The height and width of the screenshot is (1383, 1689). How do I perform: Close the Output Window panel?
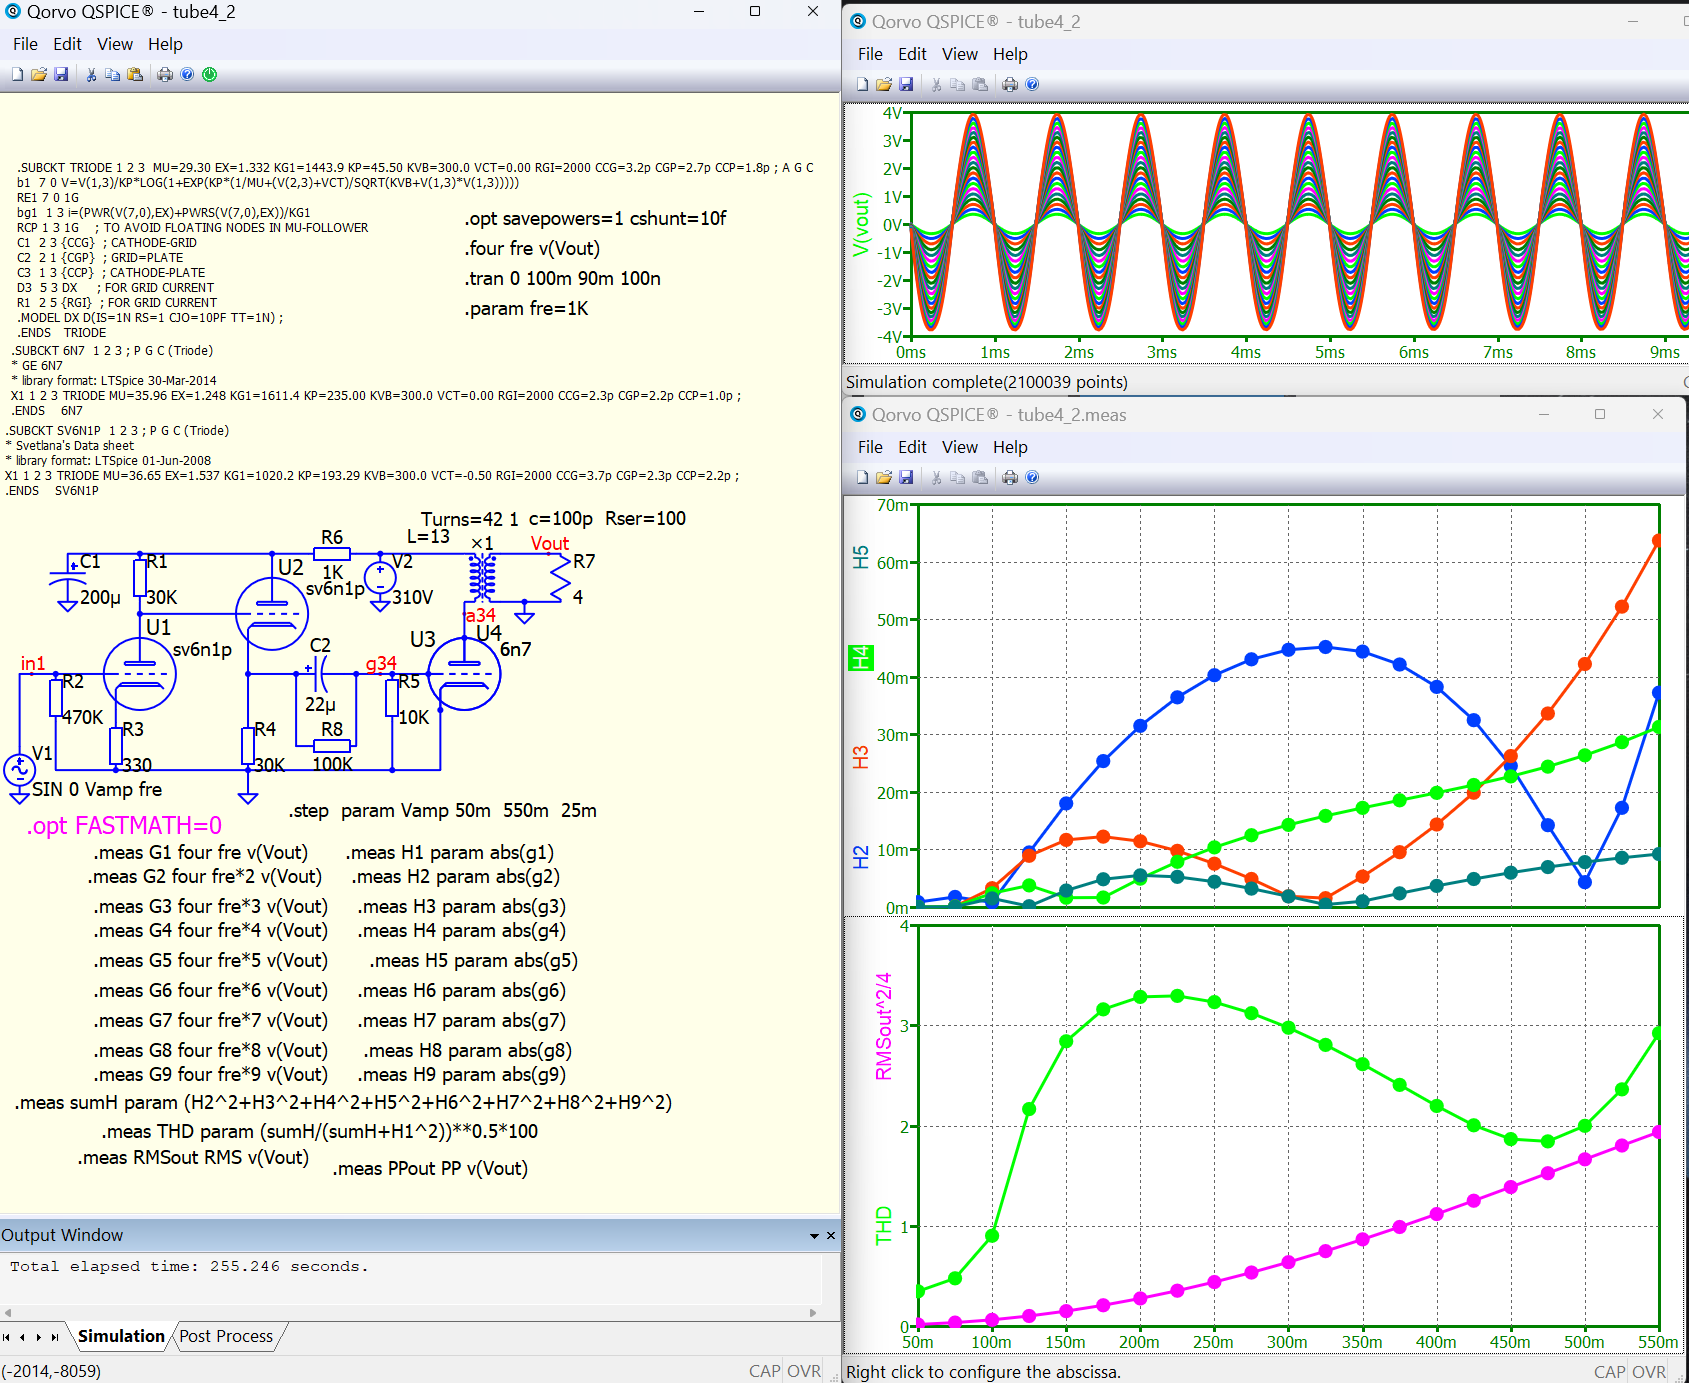[x=831, y=1236]
